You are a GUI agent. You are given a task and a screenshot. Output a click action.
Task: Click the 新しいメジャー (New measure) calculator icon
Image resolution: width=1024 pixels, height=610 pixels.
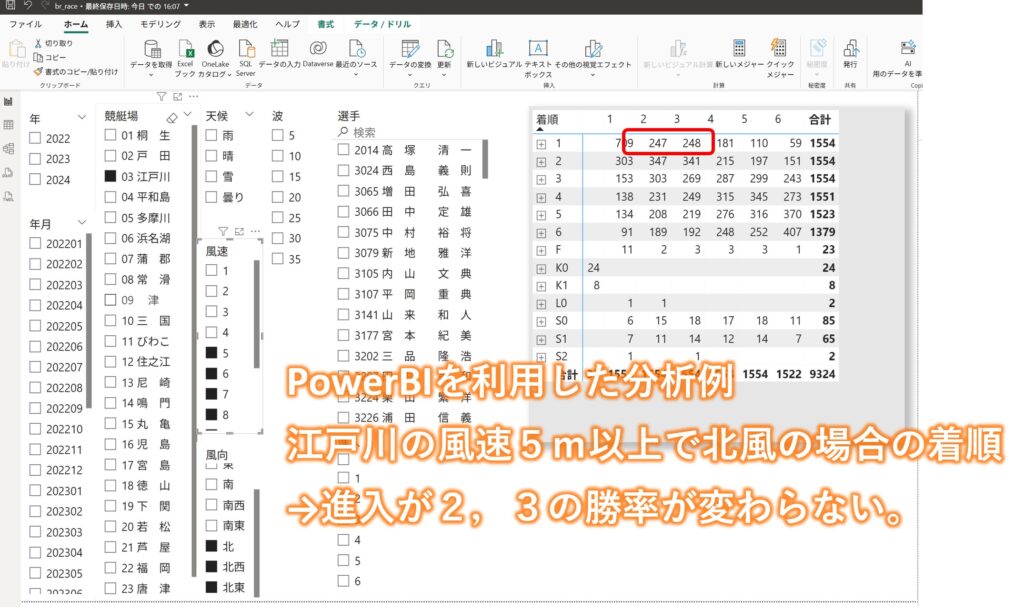click(x=739, y=48)
